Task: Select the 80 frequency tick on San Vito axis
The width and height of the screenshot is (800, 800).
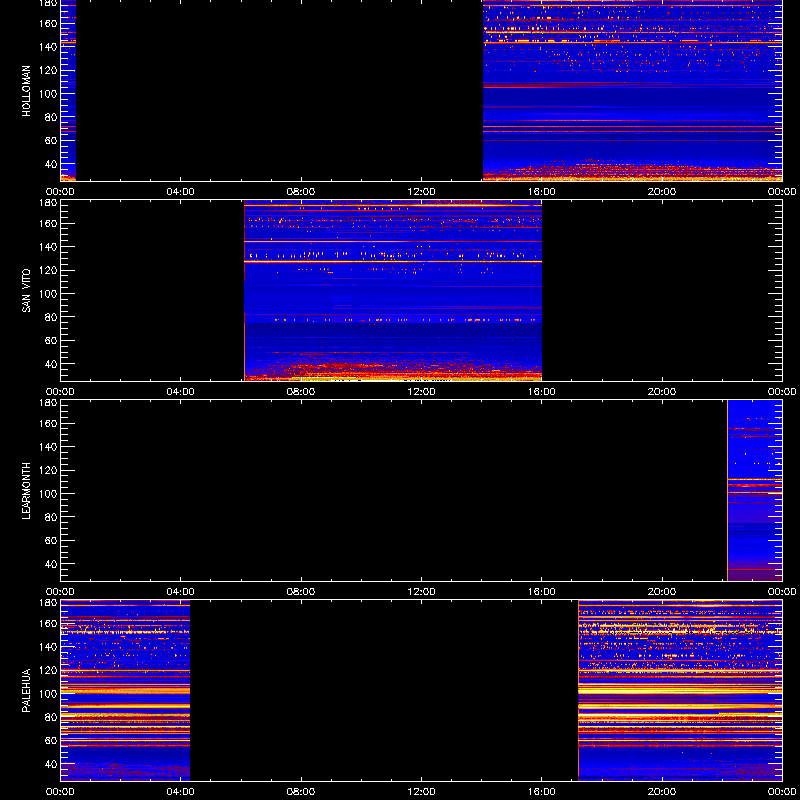Action: [52, 317]
